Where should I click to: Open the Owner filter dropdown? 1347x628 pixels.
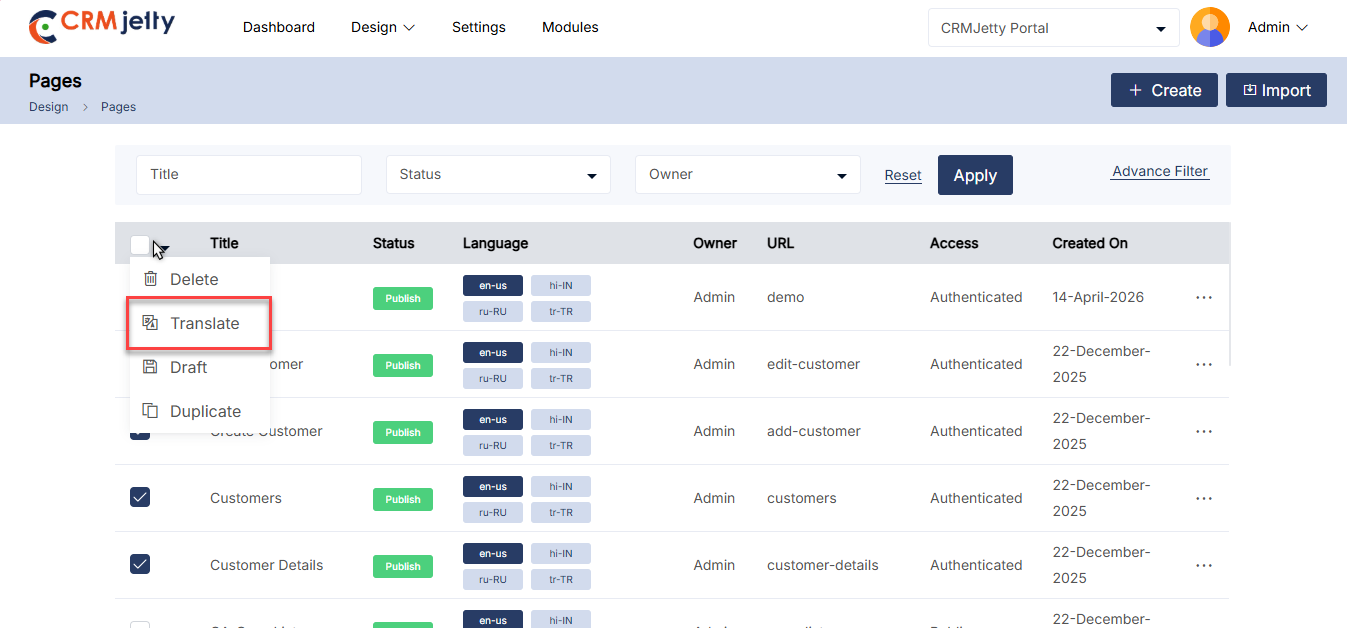[x=747, y=175]
